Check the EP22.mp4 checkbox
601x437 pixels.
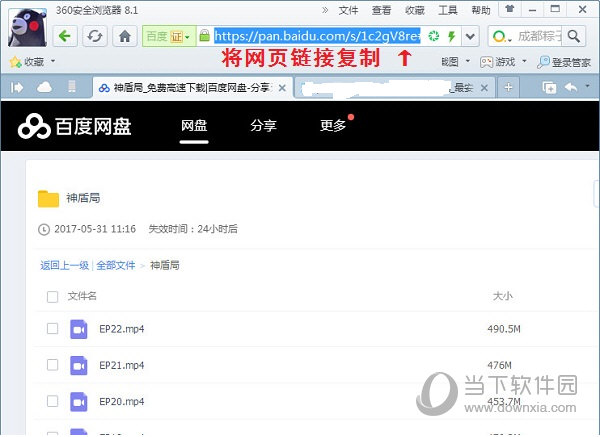(x=53, y=329)
